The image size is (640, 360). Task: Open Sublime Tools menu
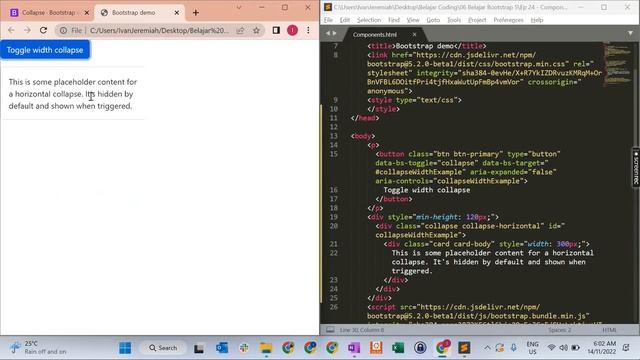tap(454, 20)
